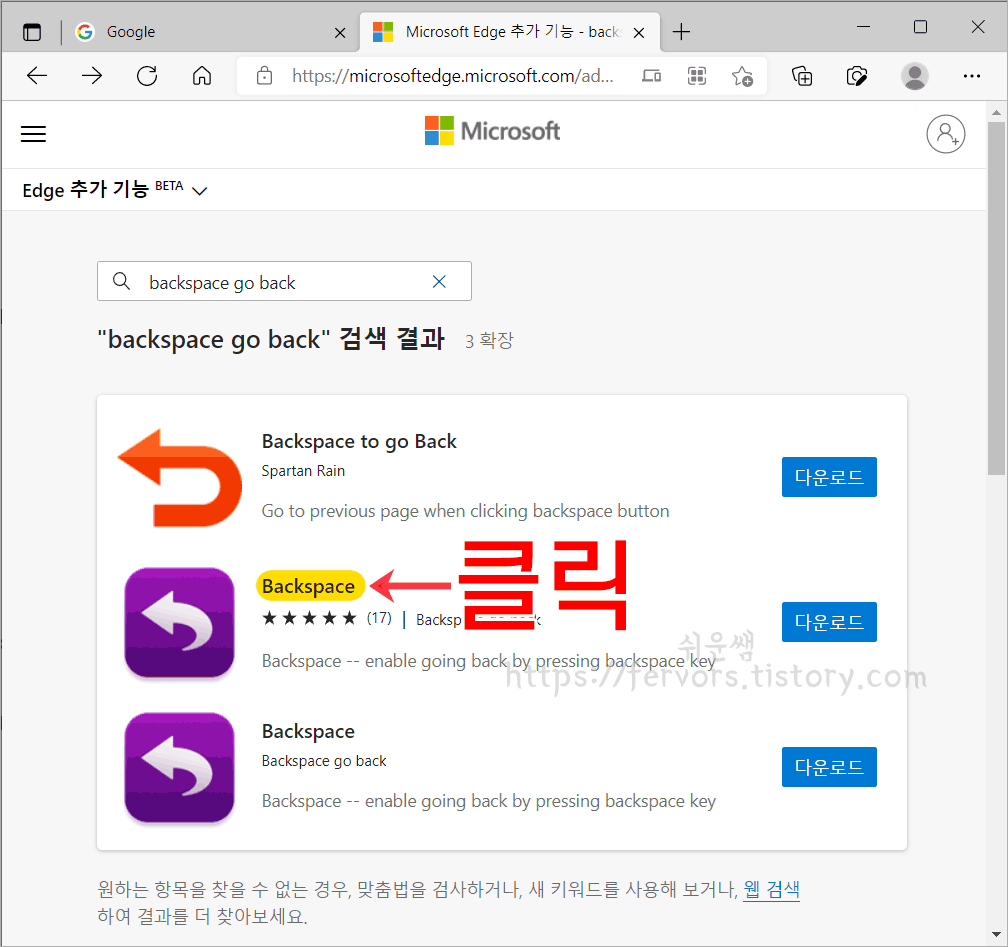
Task: Open the Backspace to go Back extension icon
Action: [180, 477]
